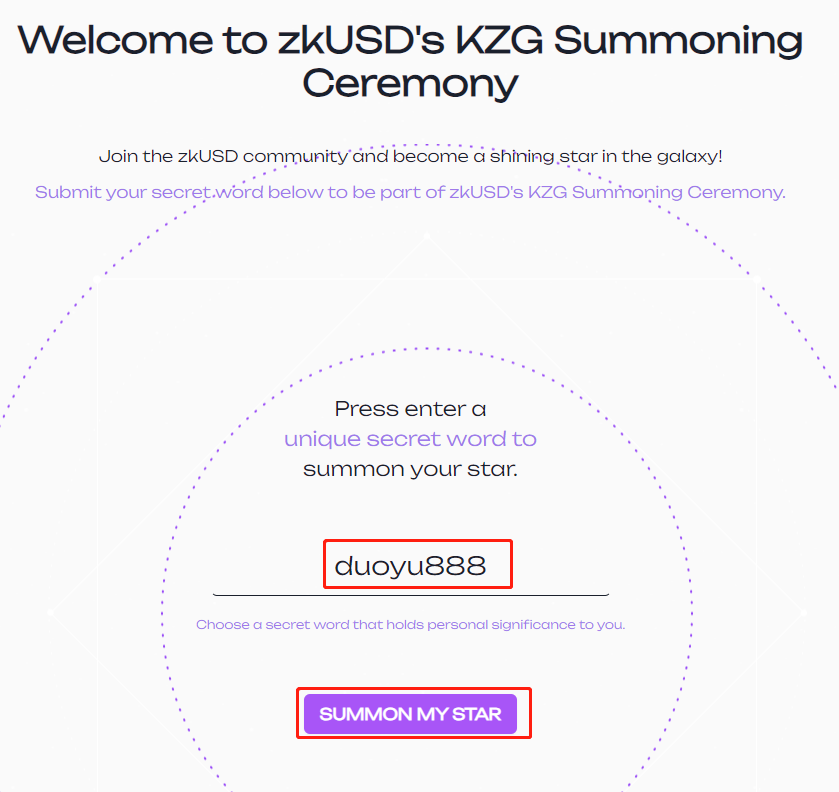Click the "Welcome to zkUSD's KZG Summoning" heading line
The height and width of the screenshot is (792, 839).
pyautogui.click(x=410, y=40)
